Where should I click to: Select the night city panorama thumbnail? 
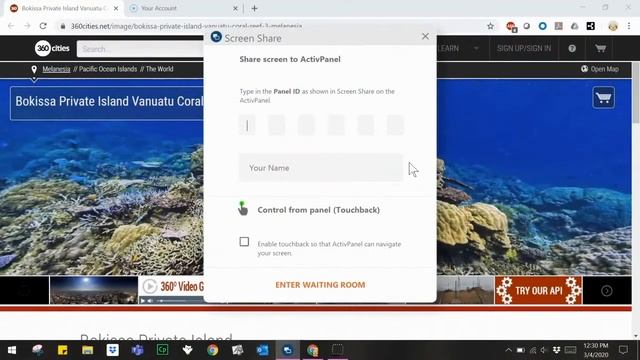93,290
